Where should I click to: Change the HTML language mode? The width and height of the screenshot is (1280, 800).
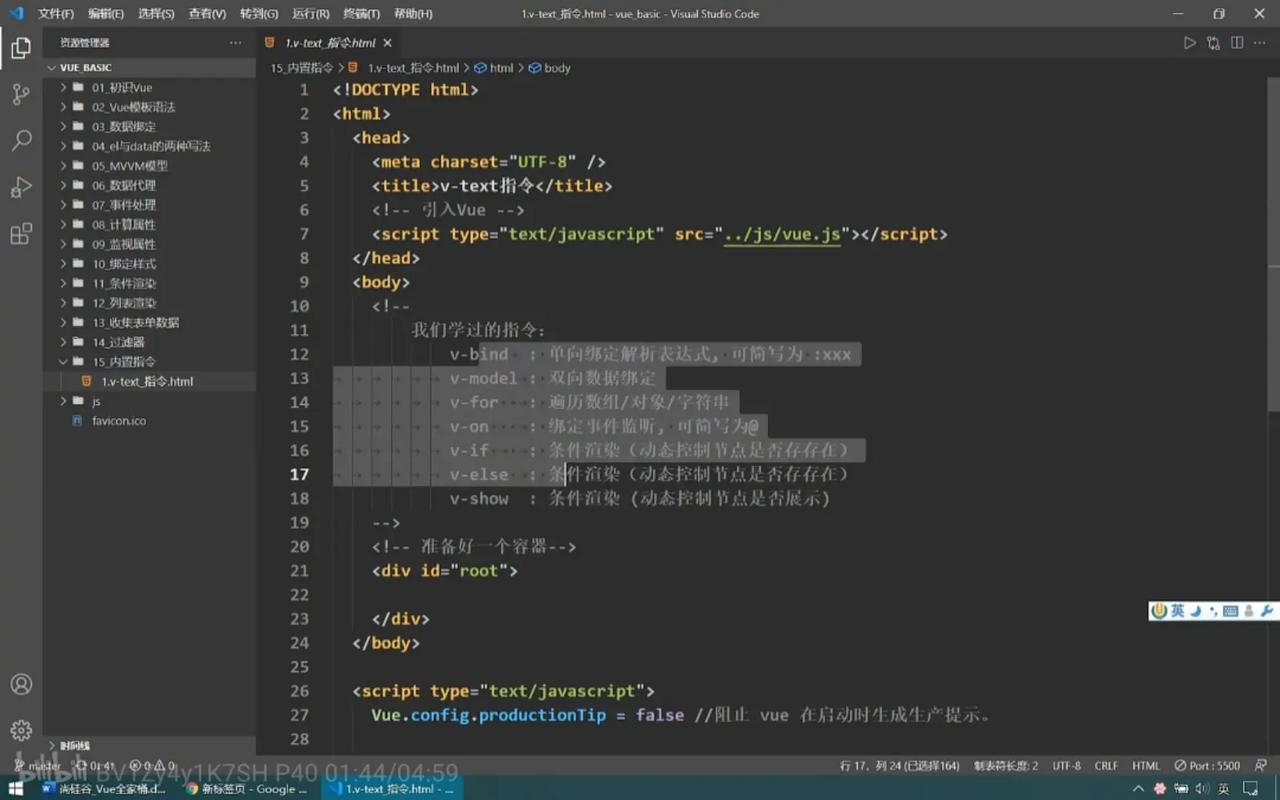[1146, 766]
